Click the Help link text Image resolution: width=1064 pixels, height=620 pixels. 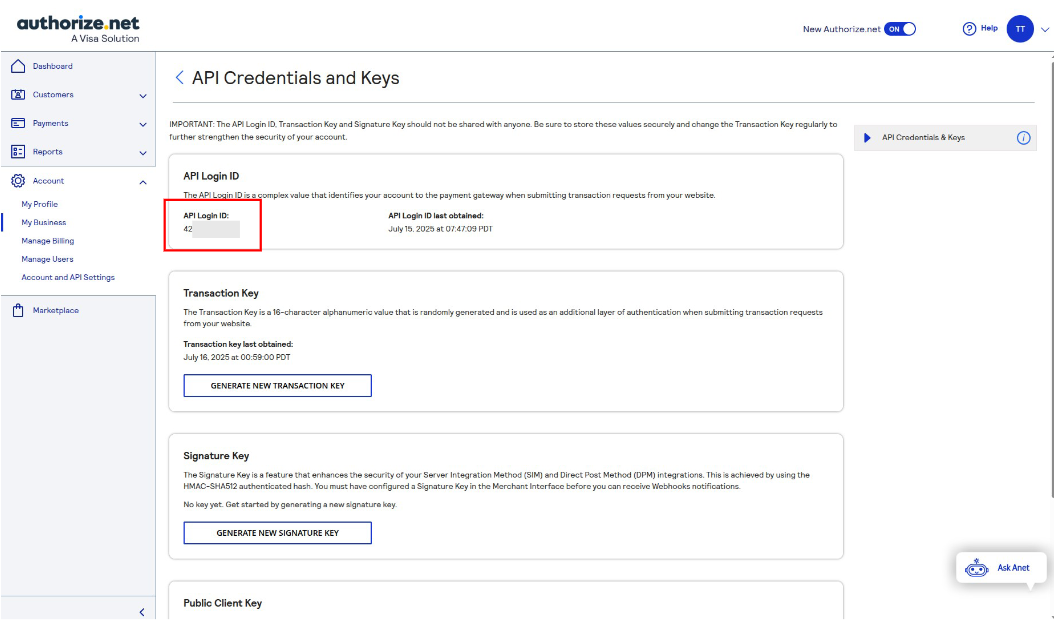click(x=989, y=28)
